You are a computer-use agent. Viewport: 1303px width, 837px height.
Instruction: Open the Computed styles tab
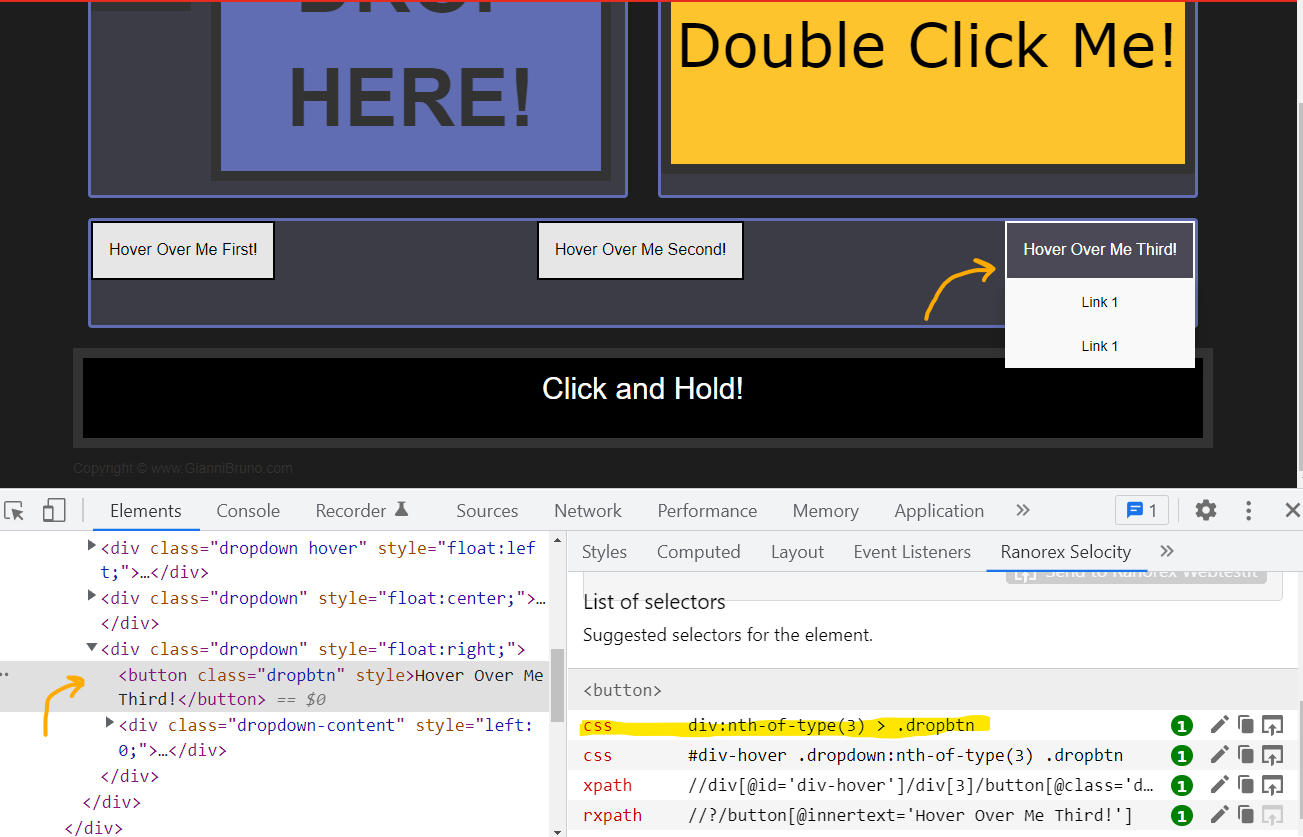698,552
